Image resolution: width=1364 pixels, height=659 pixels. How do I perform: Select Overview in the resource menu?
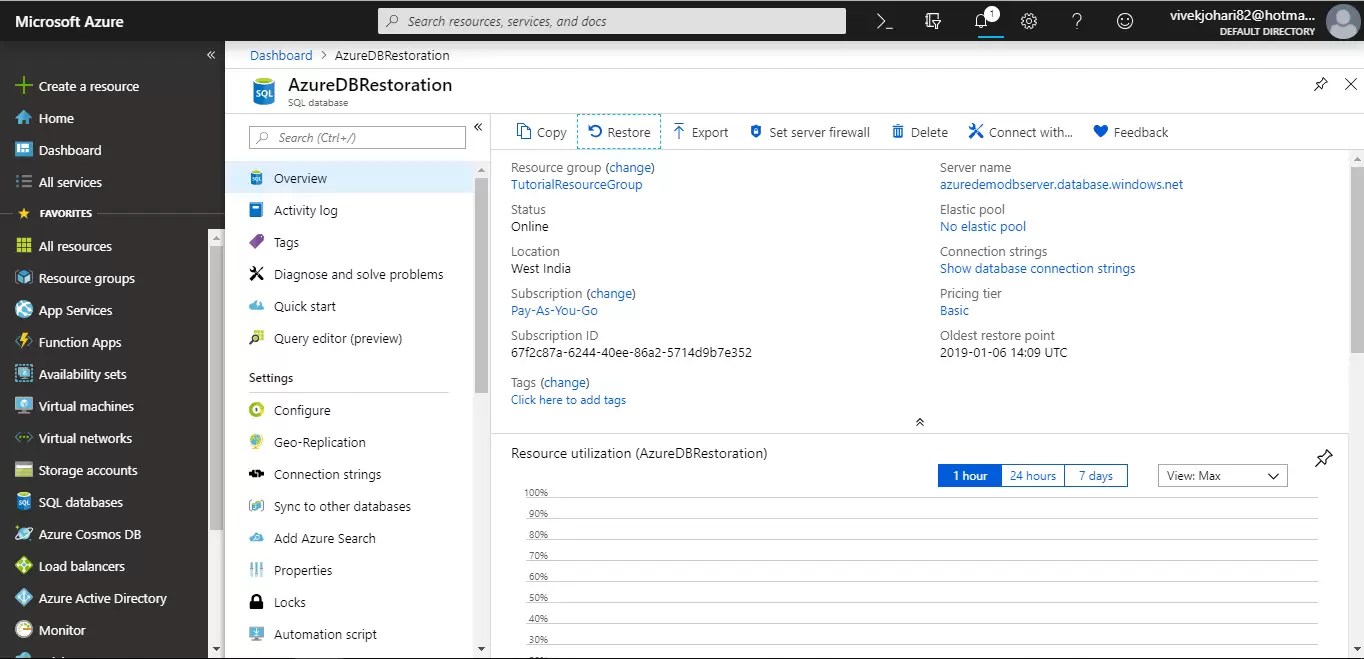[349, 178]
